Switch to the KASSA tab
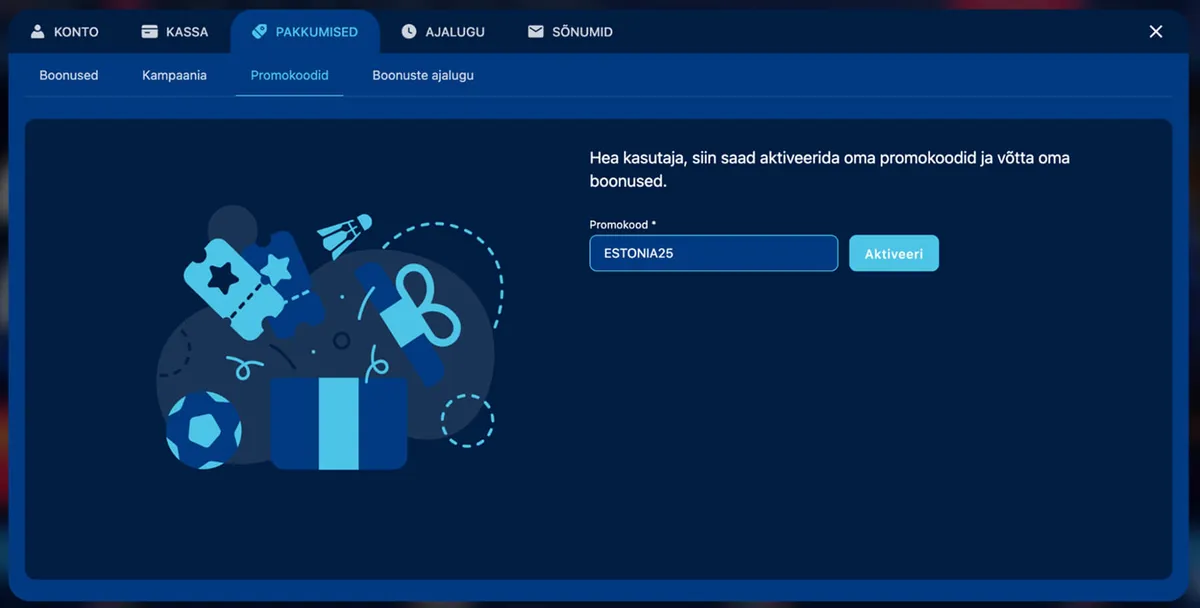Screen dimensions: 1200x608 click(175, 32)
